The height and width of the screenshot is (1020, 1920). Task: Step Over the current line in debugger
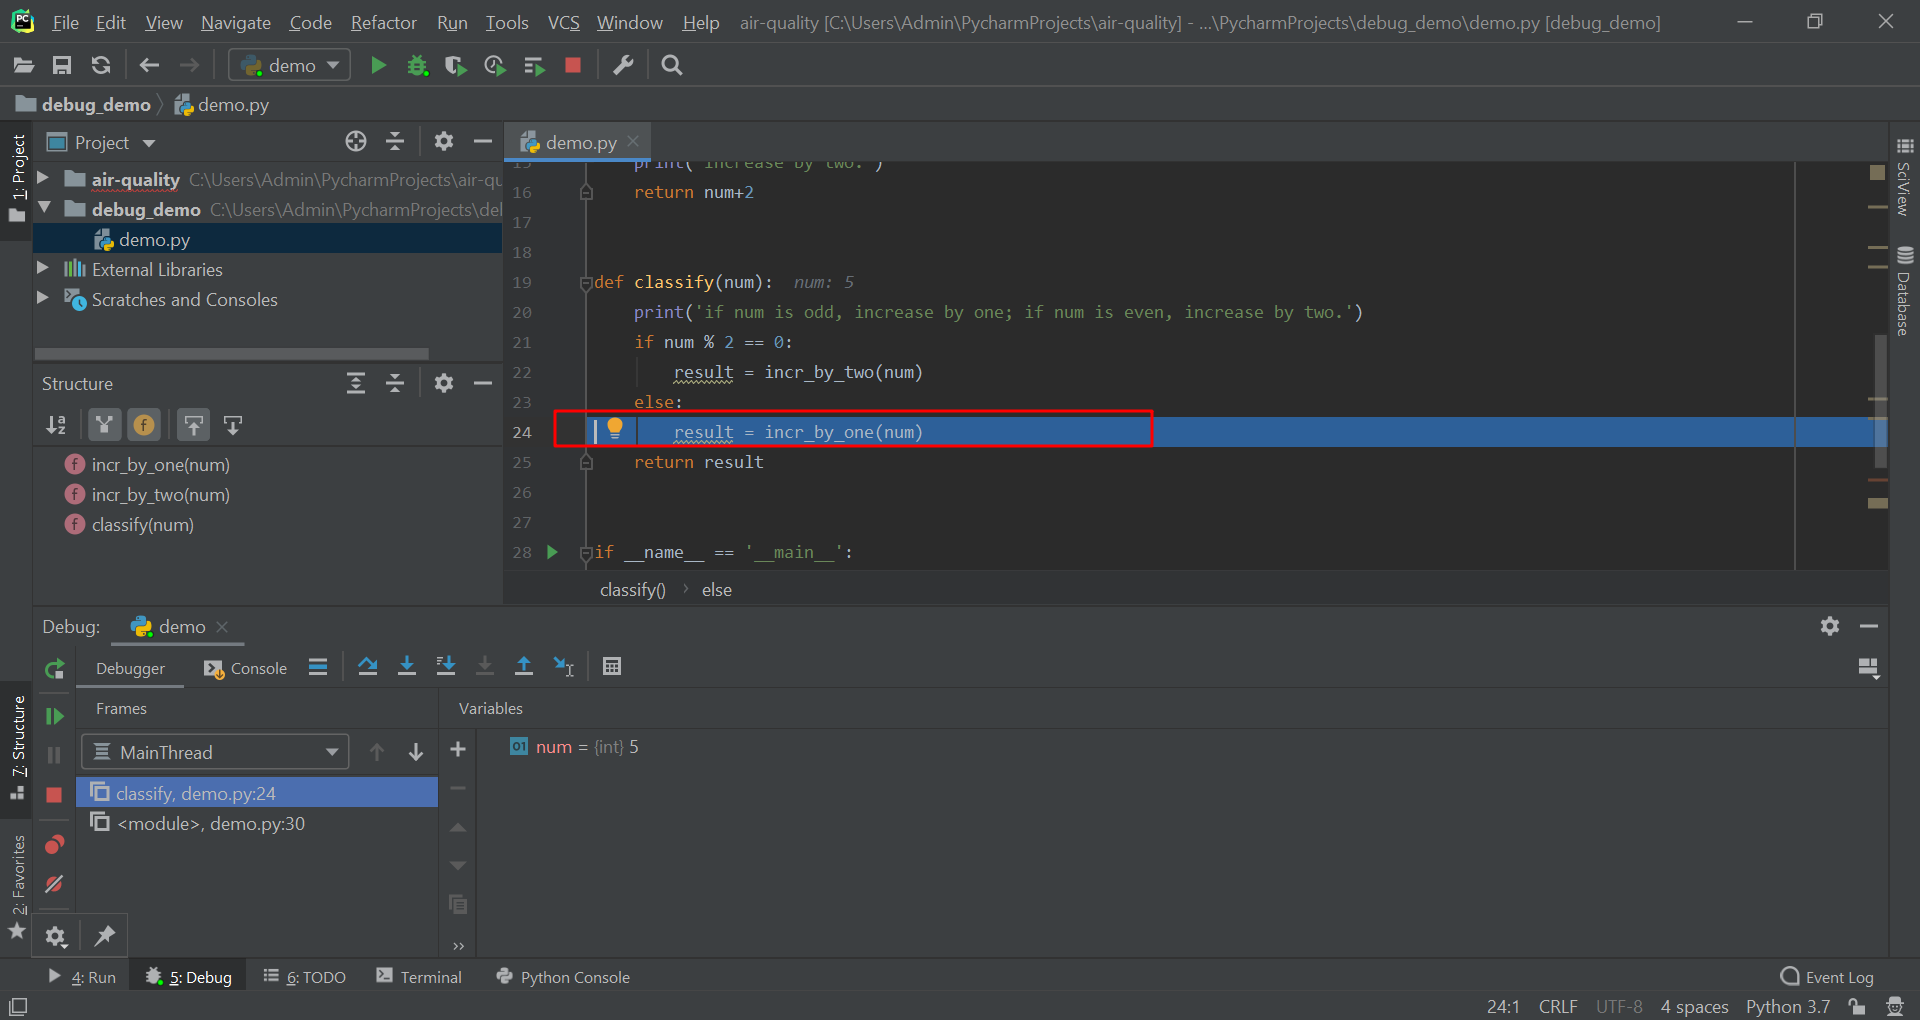coord(368,666)
